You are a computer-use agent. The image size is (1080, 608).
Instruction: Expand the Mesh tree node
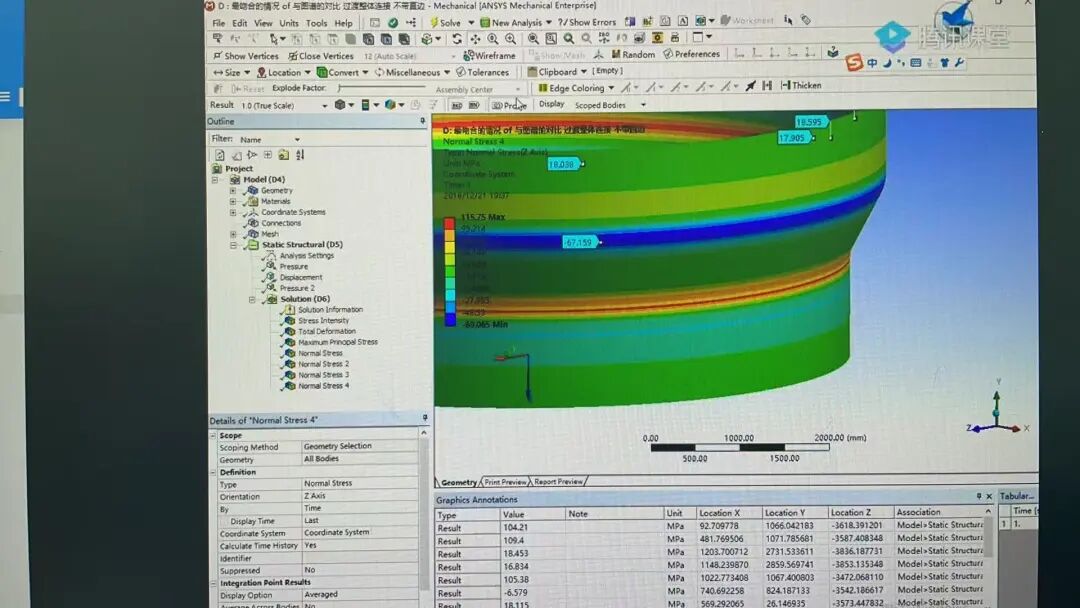click(x=233, y=234)
